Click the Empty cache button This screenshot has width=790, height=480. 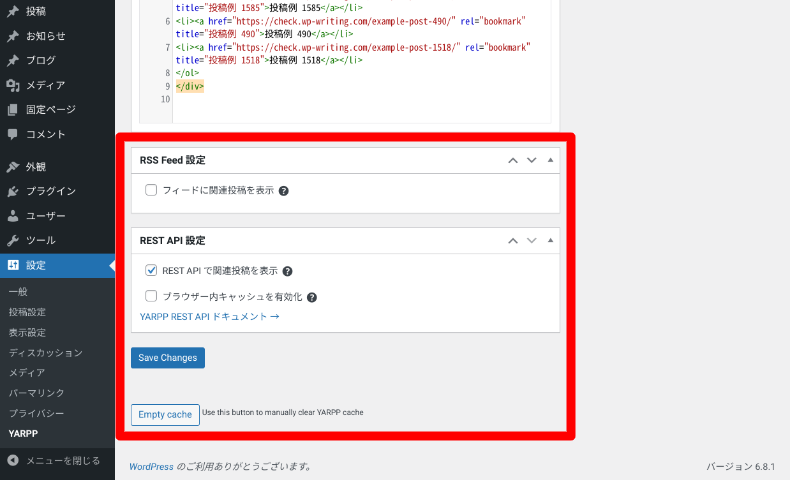165,415
